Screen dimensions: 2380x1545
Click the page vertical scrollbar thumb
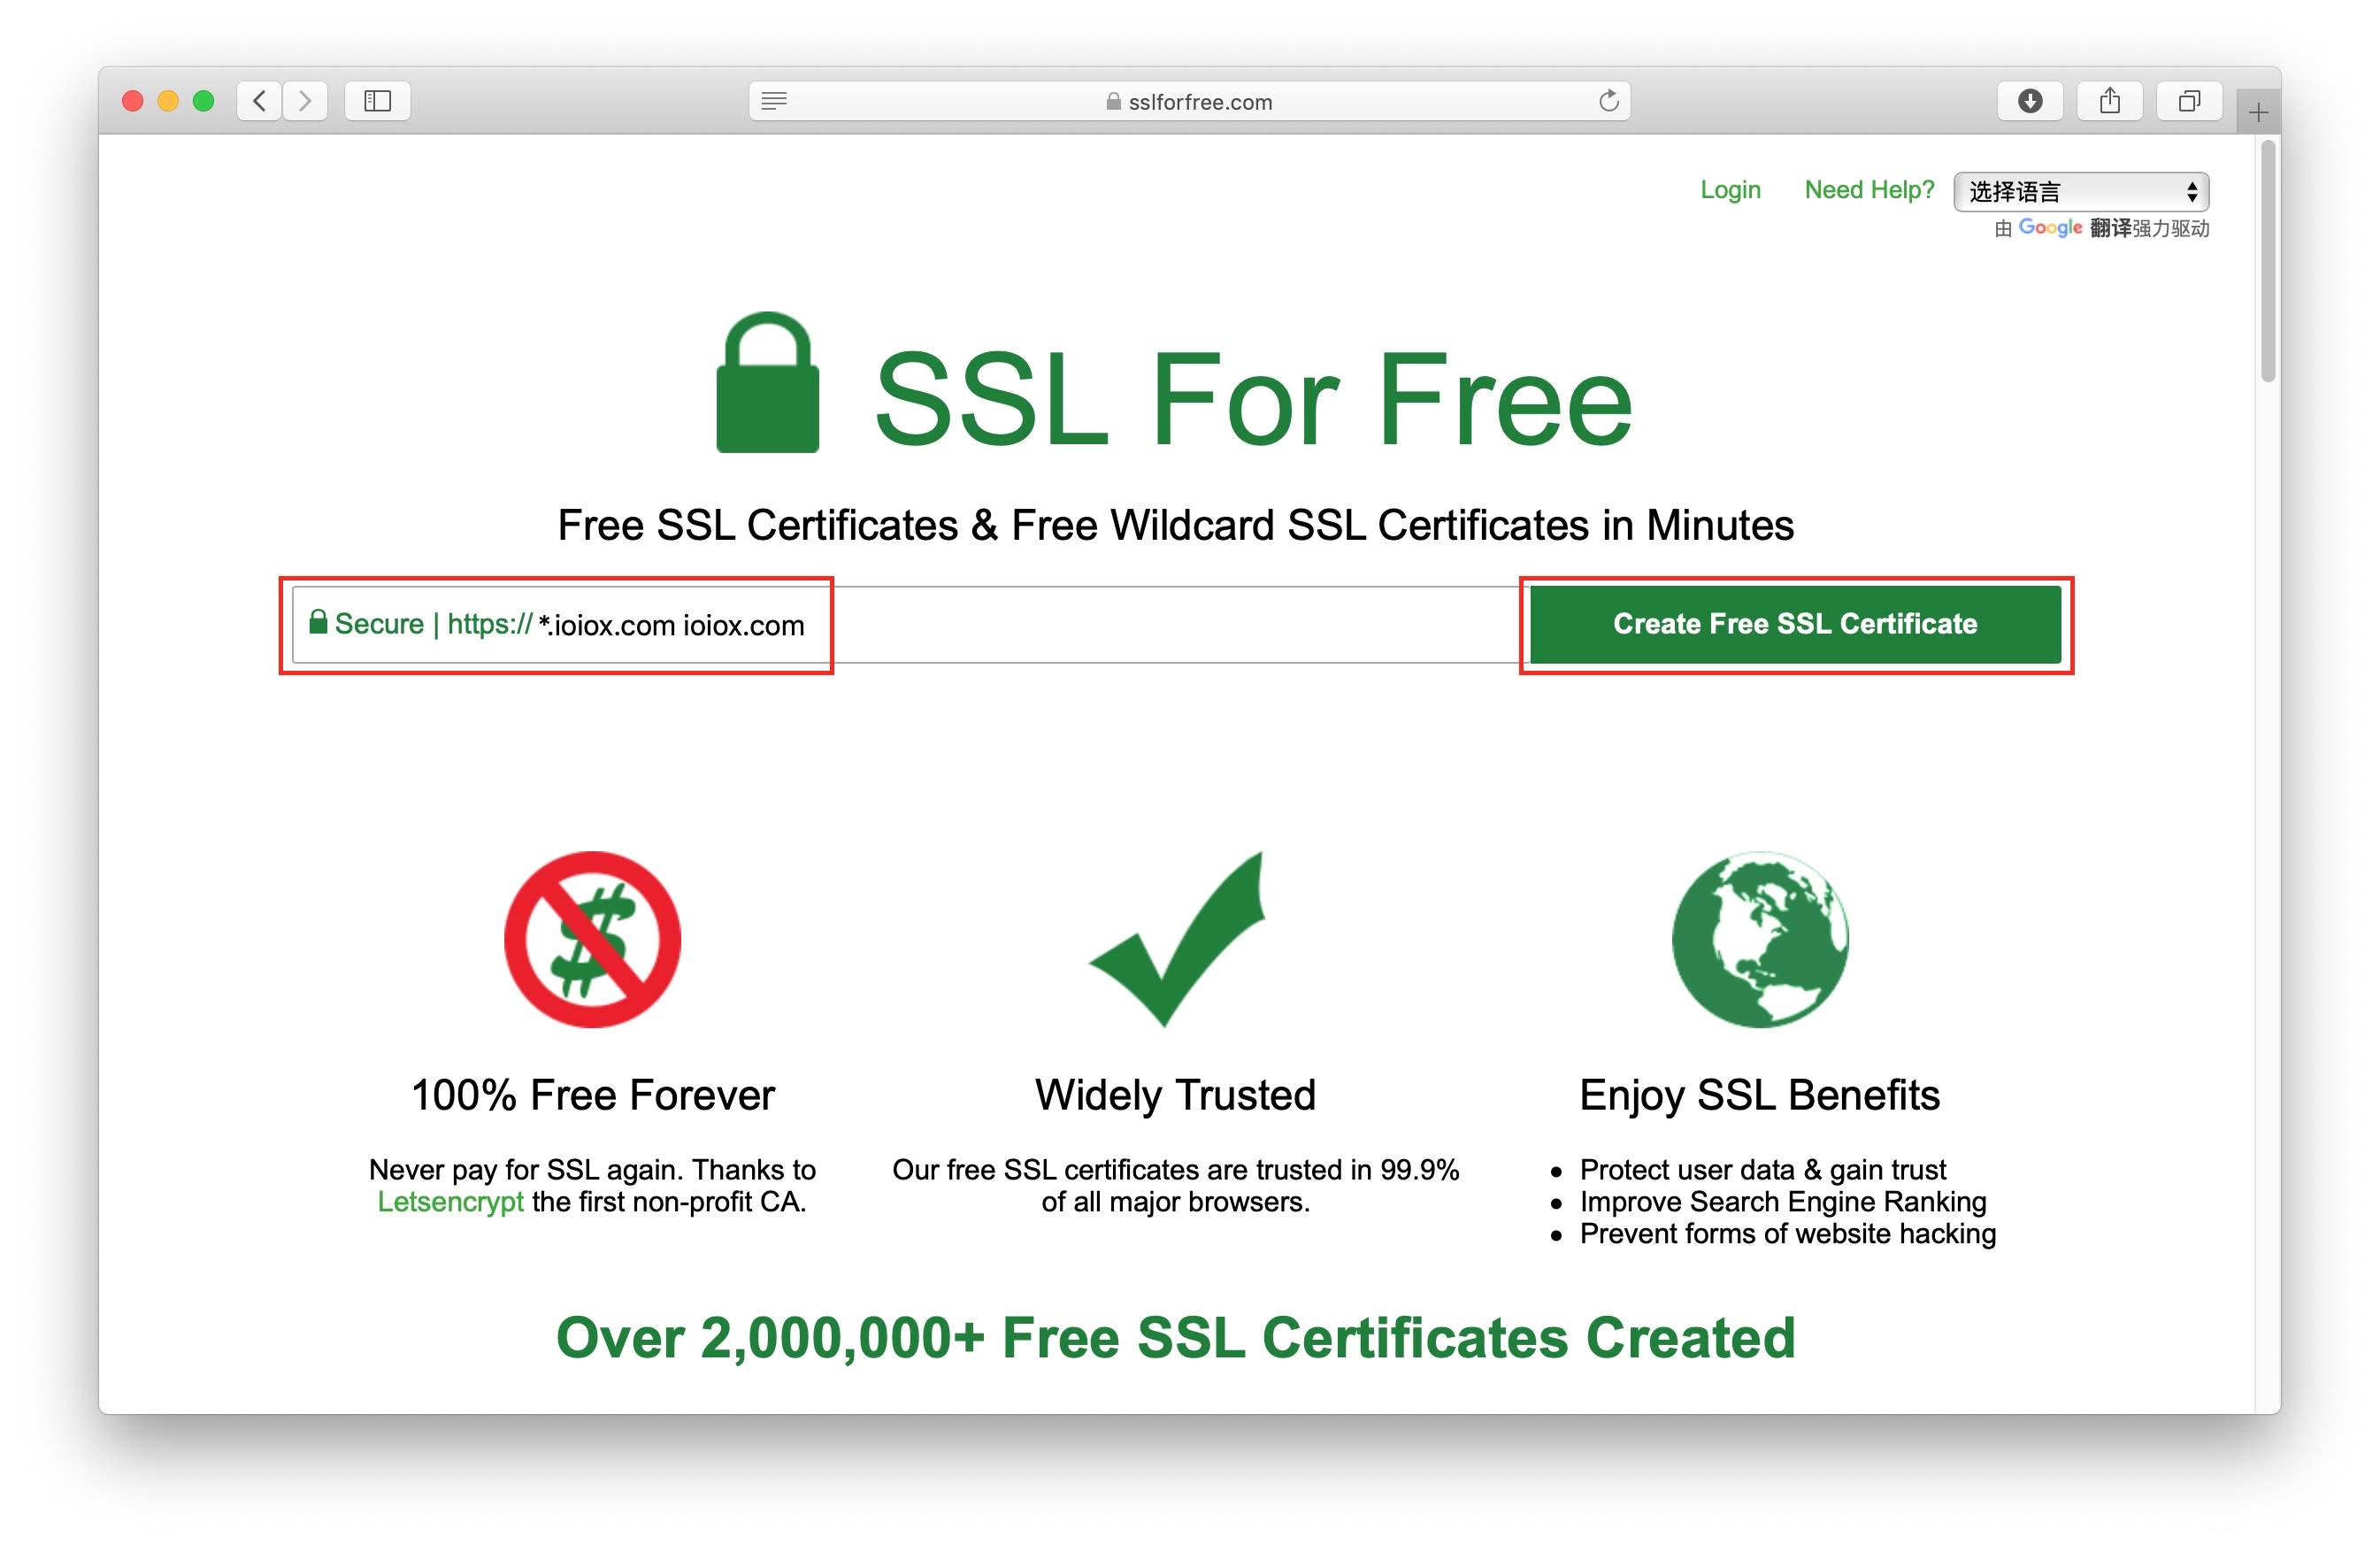(x=2268, y=260)
